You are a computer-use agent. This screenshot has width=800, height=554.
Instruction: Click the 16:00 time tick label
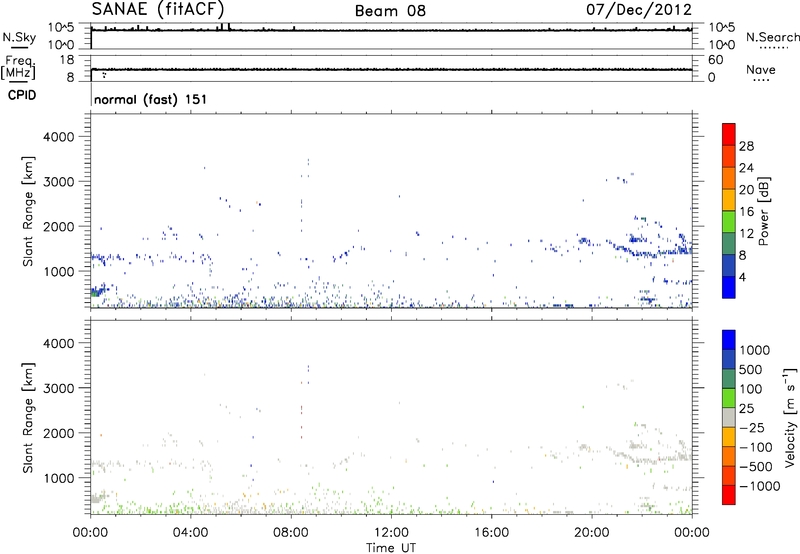tap(491, 533)
